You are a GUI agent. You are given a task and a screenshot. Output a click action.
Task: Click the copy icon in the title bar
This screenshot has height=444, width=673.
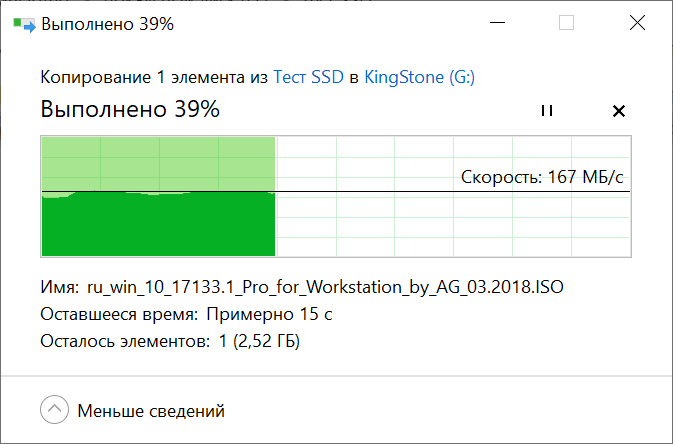pyautogui.click(x=22, y=24)
